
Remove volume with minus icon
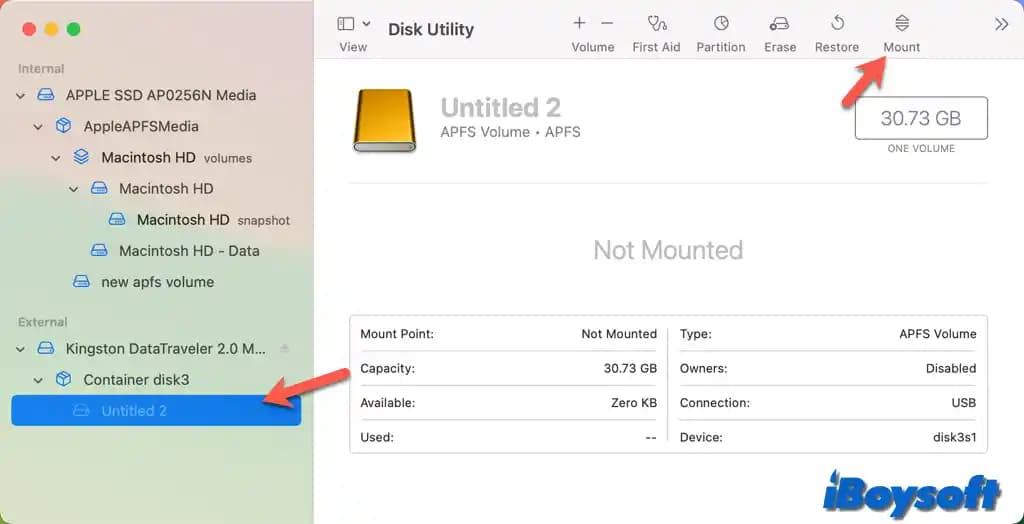[607, 23]
